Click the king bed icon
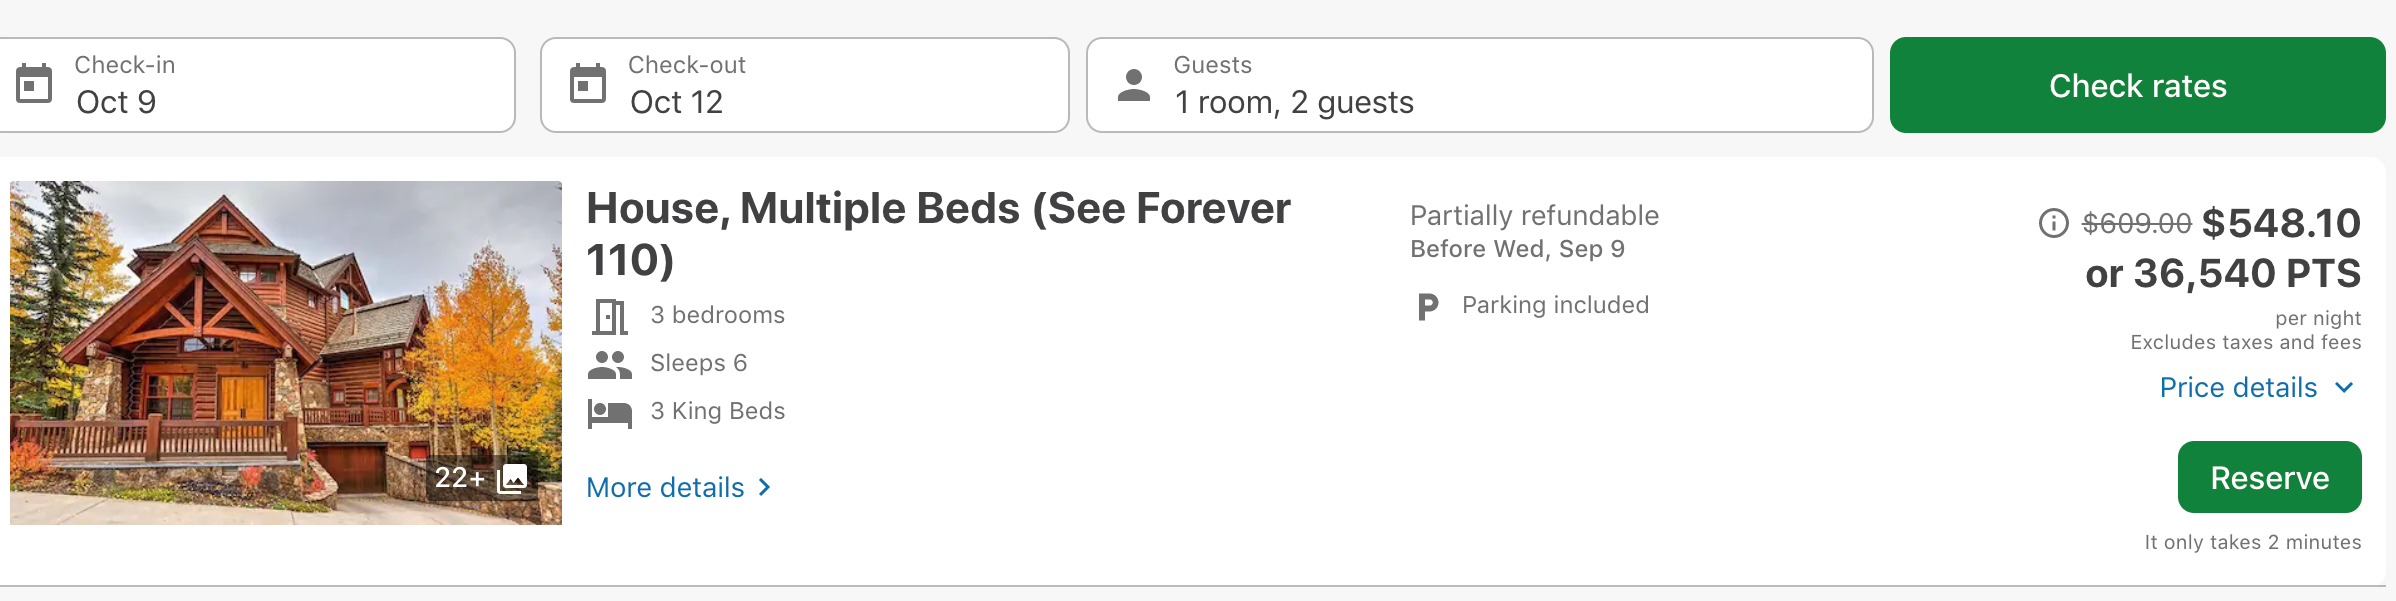This screenshot has width=2396, height=601. (x=610, y=412)
